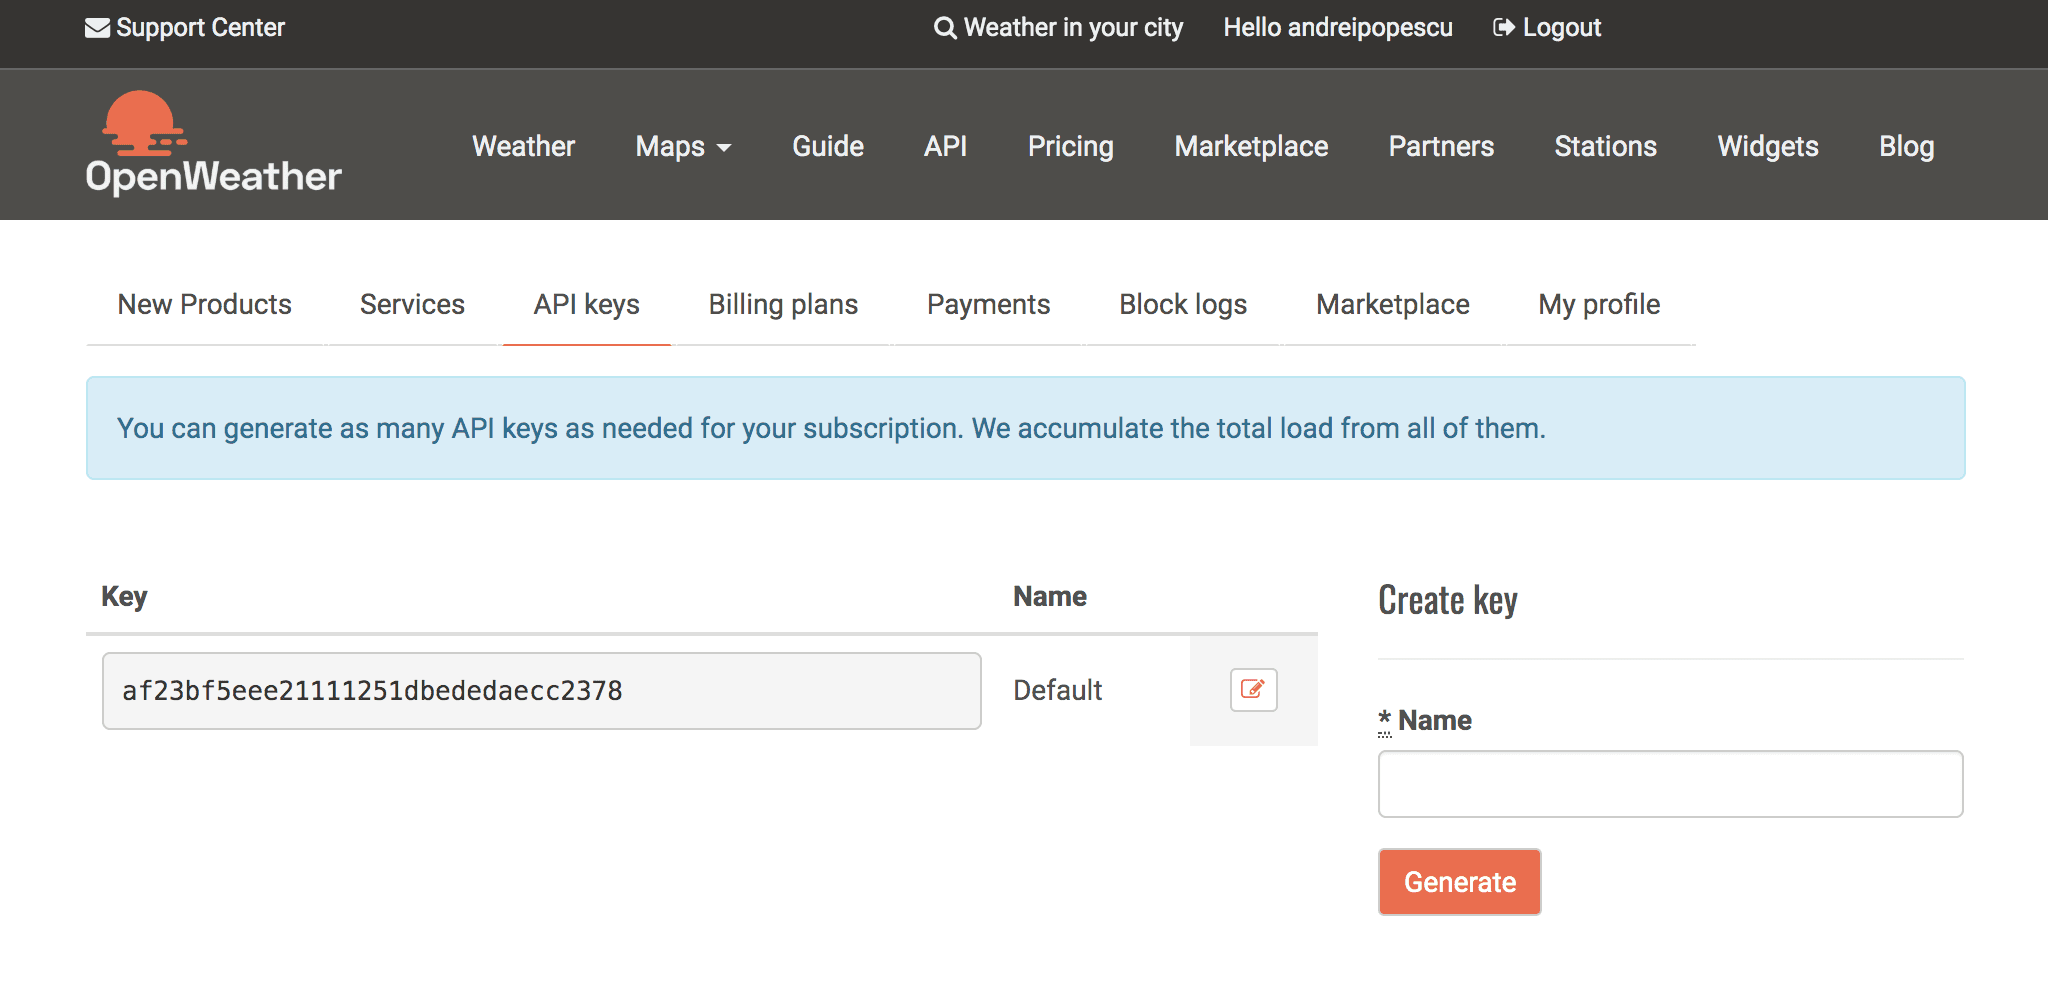This screenshot has height=1008, width=2048.
Task: Go to the API page in the top navigation
Action: tap(945, 146)
